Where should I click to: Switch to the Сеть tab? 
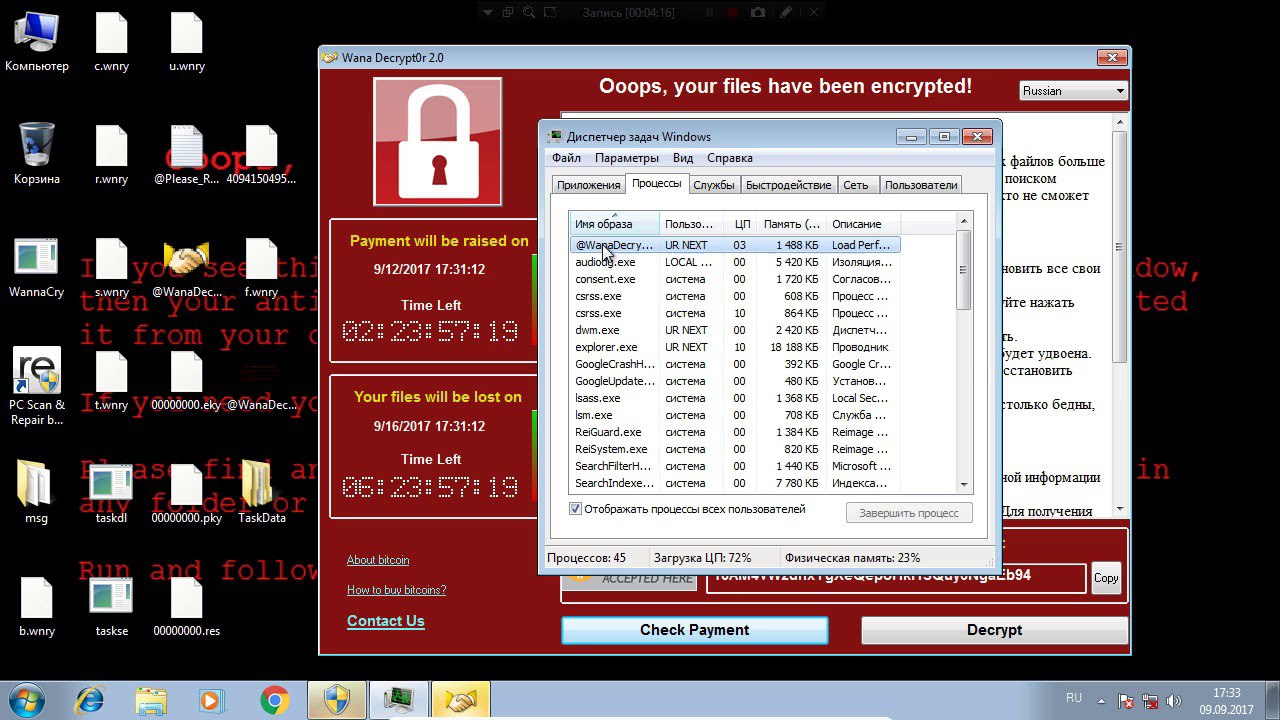[856, 185]
